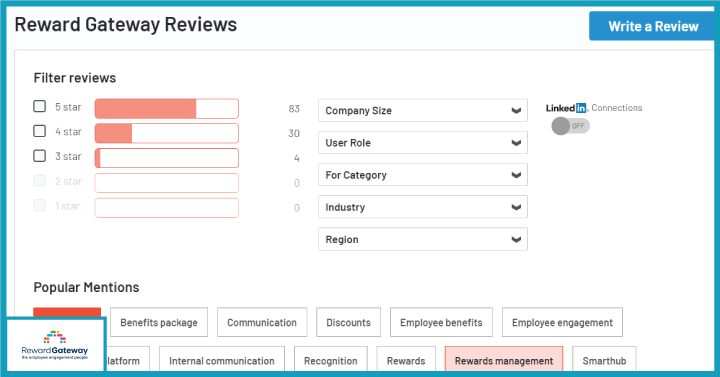Click the 5 star label text
Viewport: 720px width, 377px height.
click(x=68, y=107)
